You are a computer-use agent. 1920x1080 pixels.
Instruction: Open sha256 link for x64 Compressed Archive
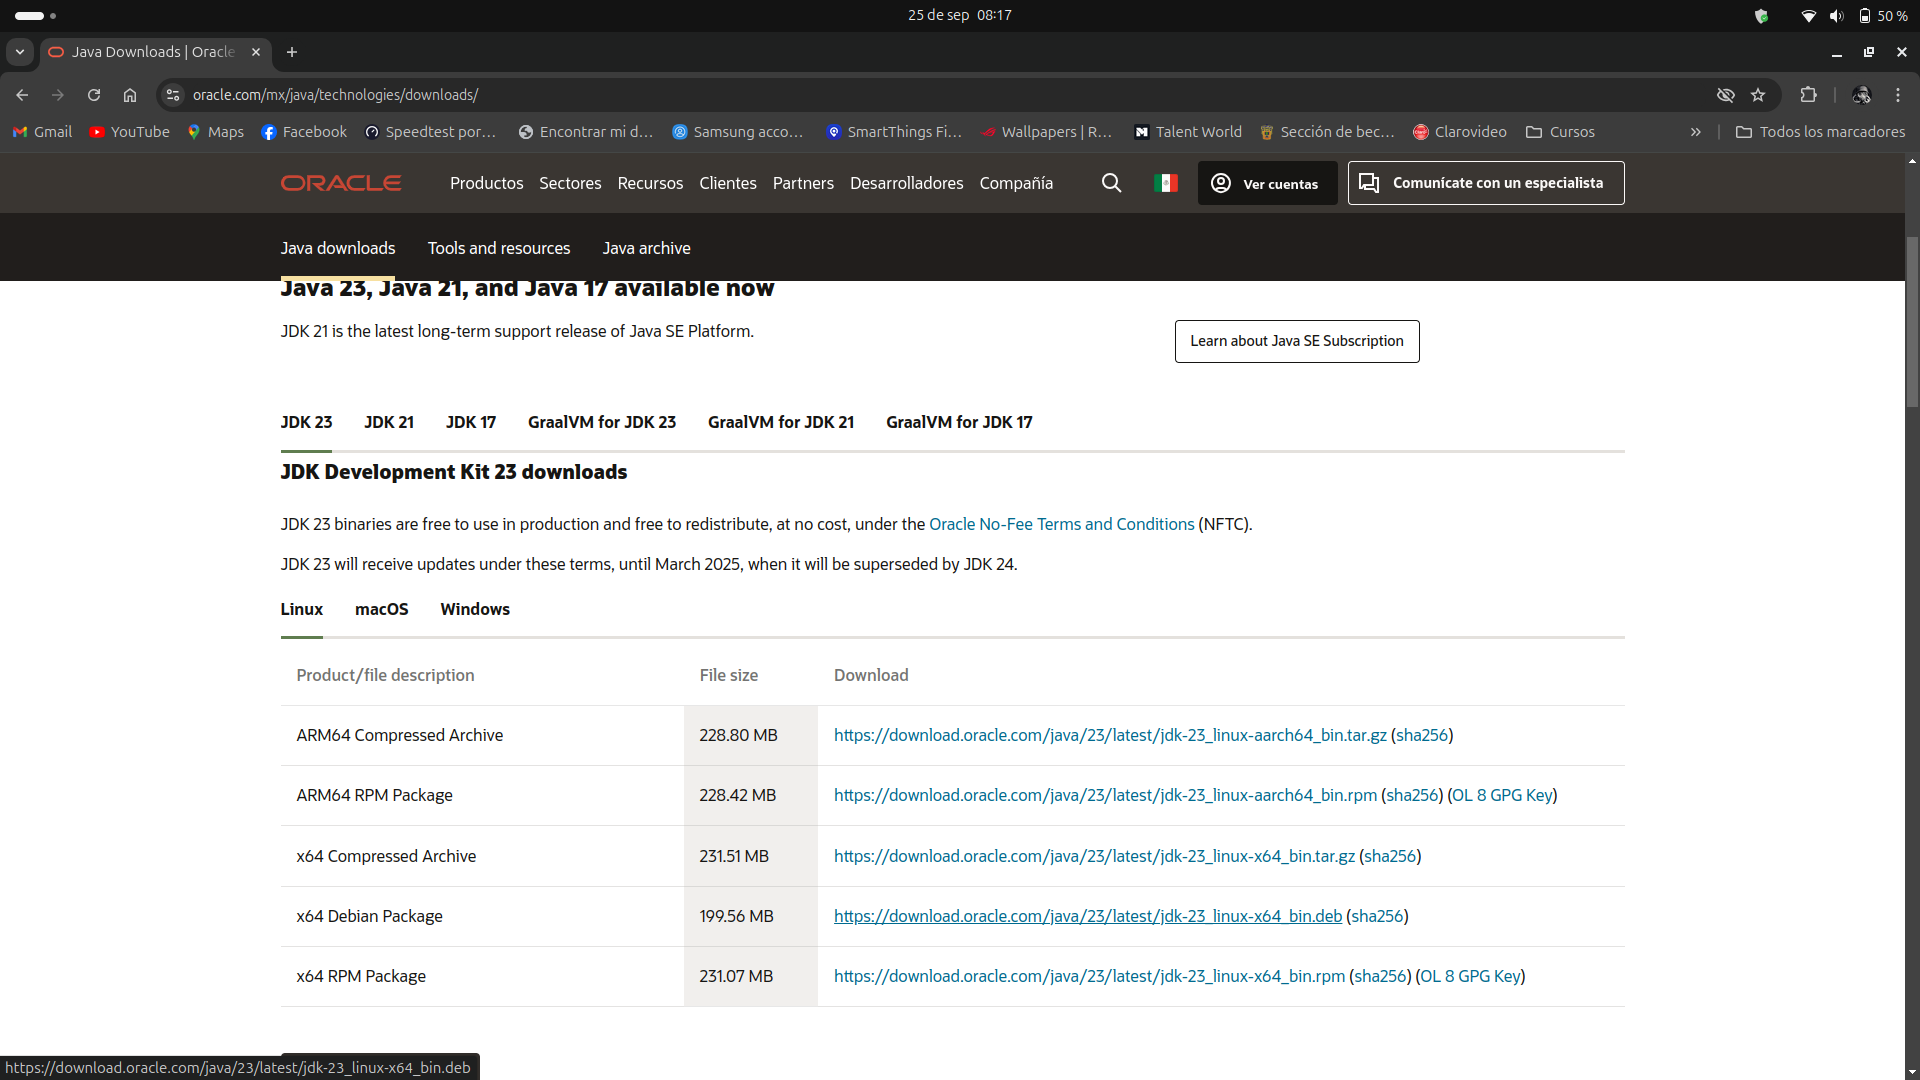tap(1390, 856)
